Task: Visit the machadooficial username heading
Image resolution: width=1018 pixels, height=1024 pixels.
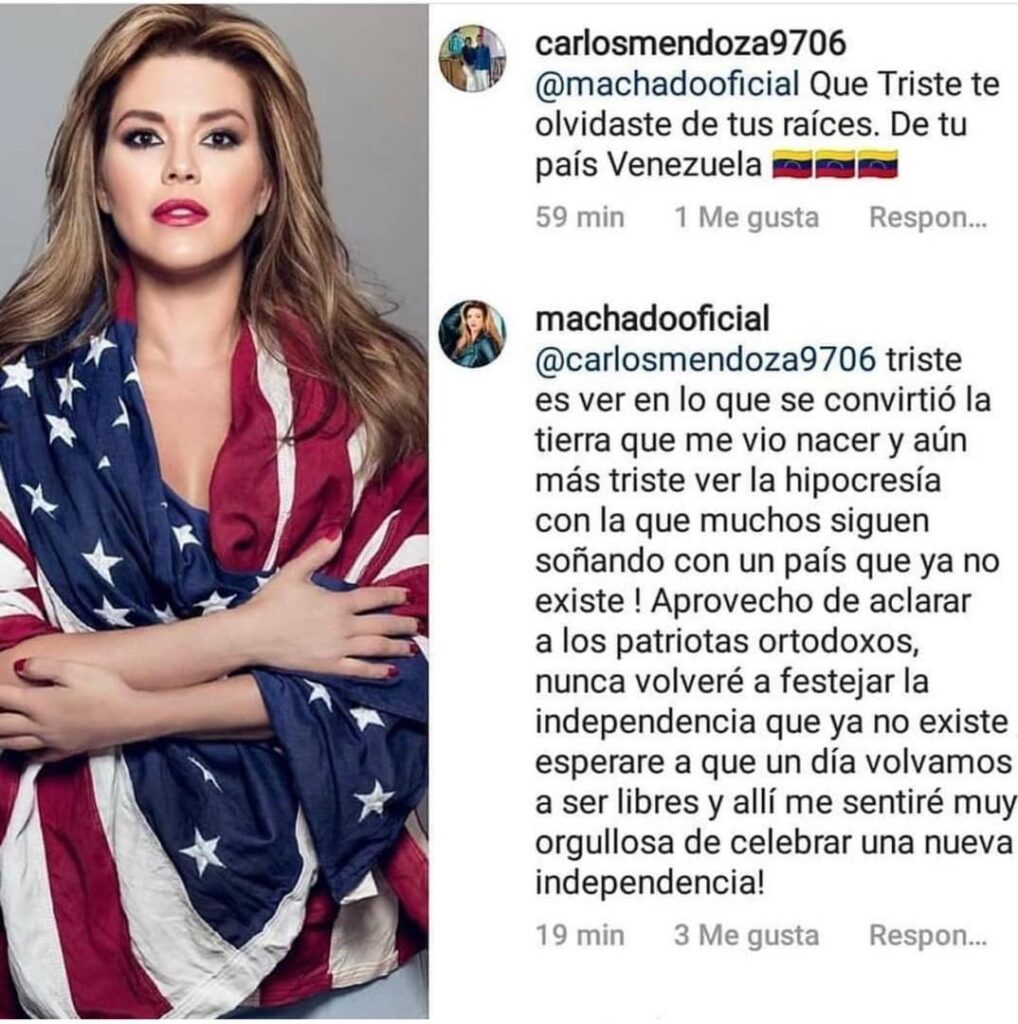Action: pos(652,319)
